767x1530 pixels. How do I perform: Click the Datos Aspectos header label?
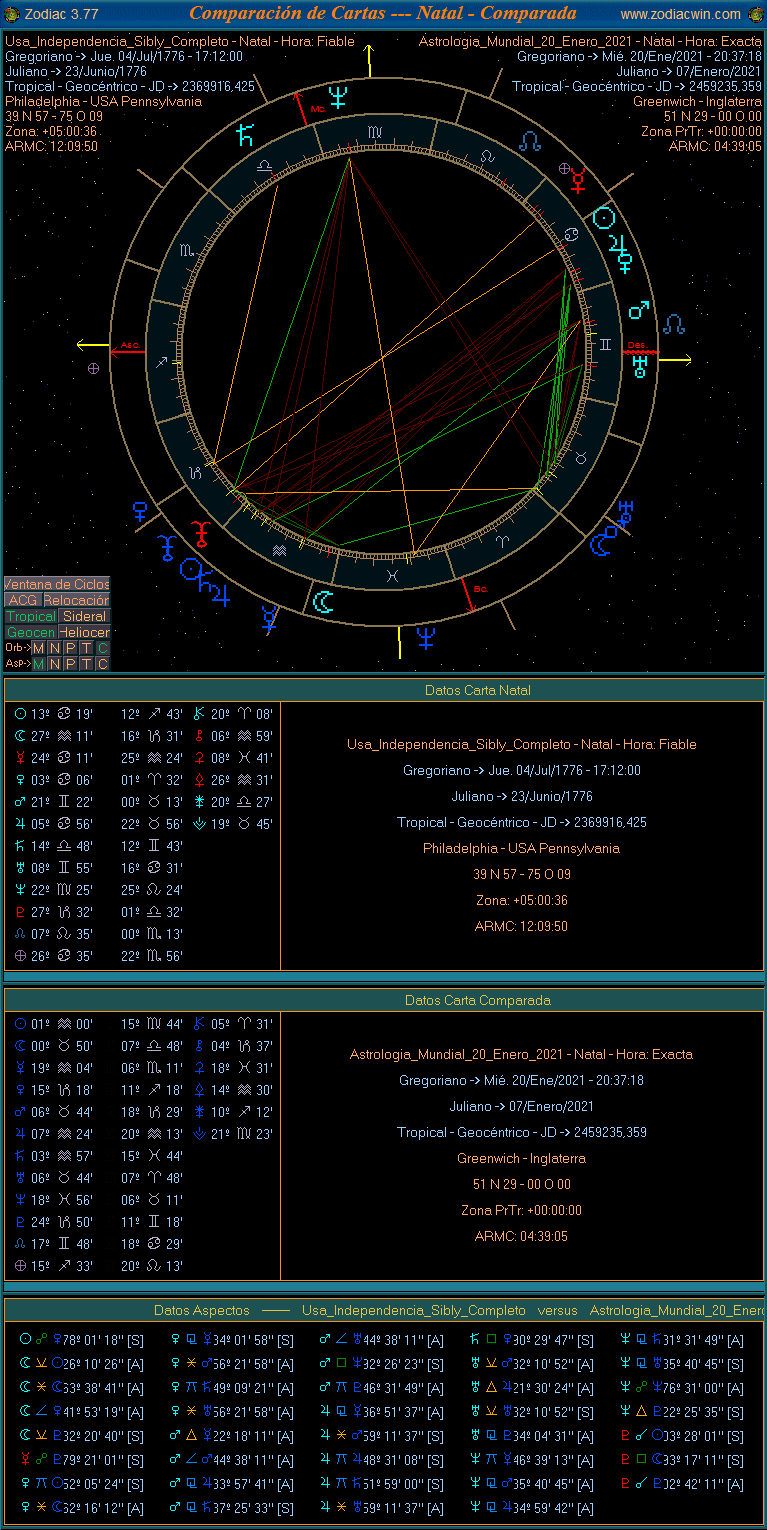(x=203, y=1310)
